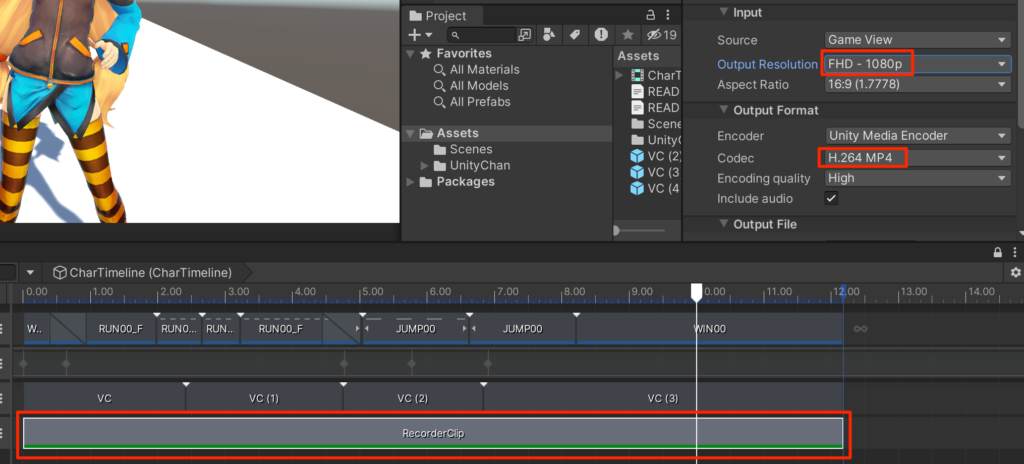Click the VC (4) prefab cube icon
This screenshot has height=464, width=1024.
point(637,188)
